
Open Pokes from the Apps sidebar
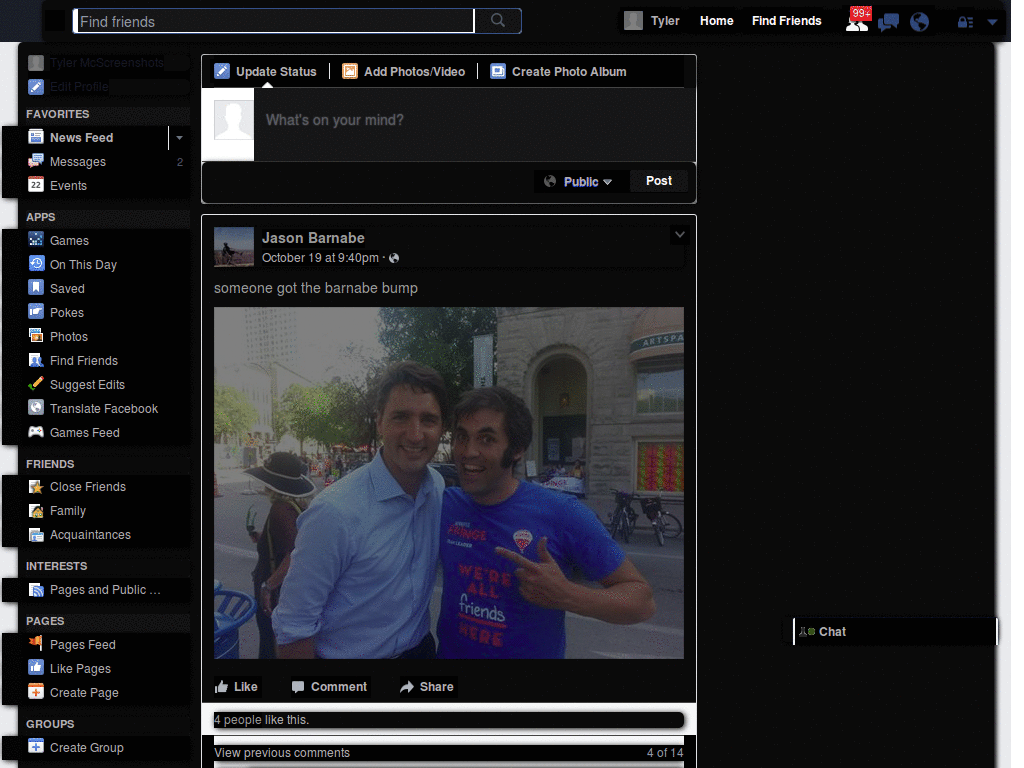(x=67, y=313)
